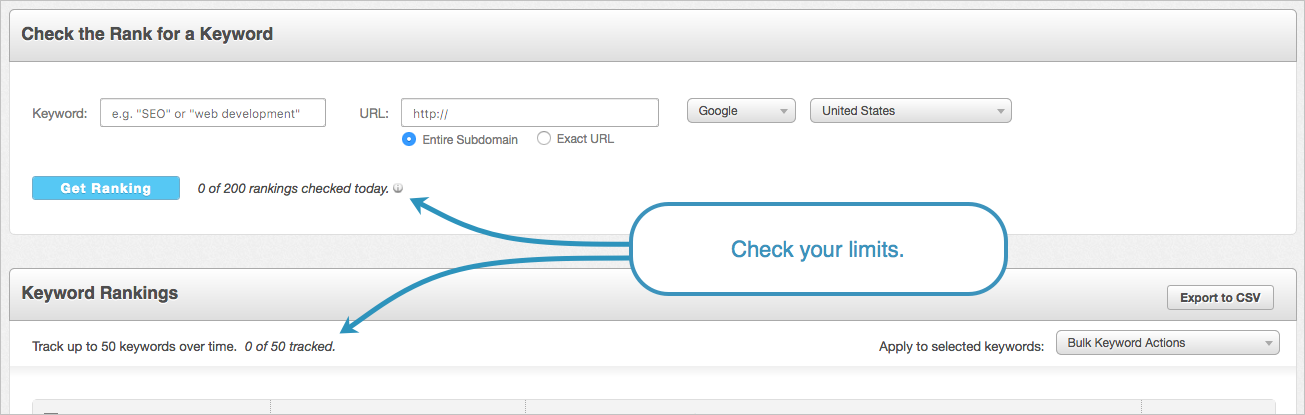Expand the Bulk Keyword Actions combo box

(1168, 343)
